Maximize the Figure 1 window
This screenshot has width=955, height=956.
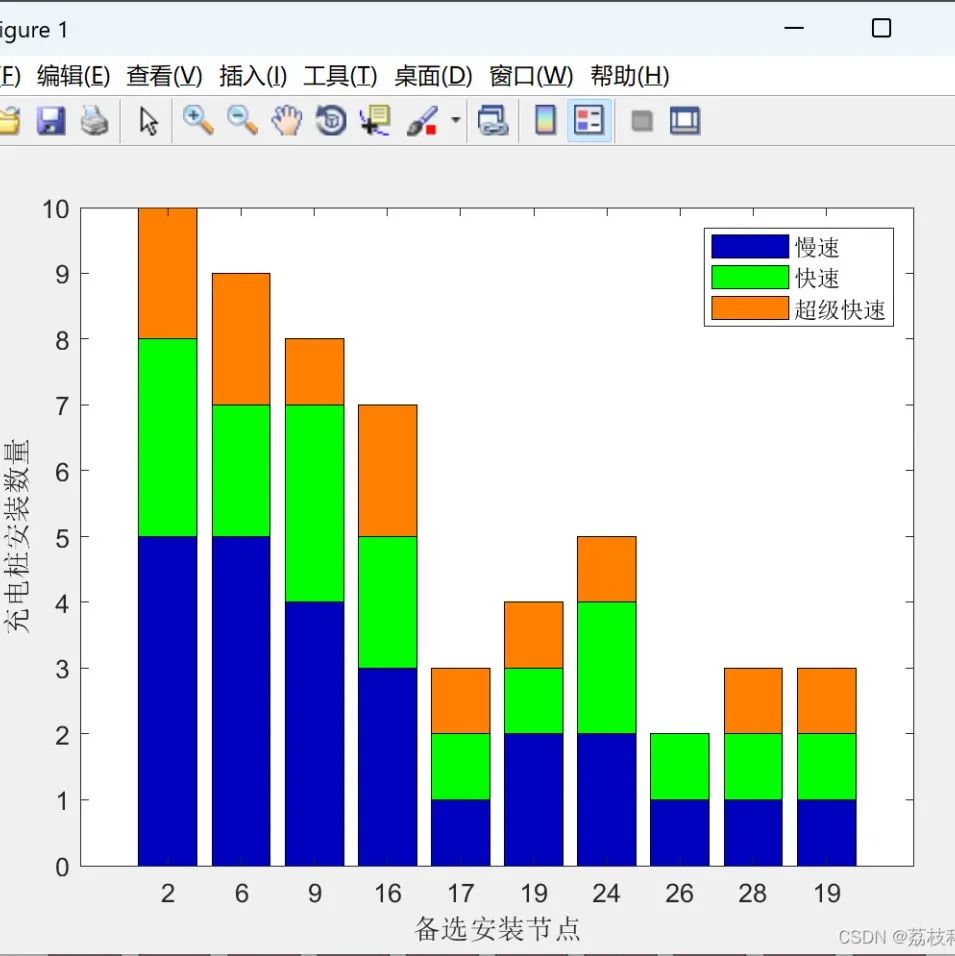point(881,28)
